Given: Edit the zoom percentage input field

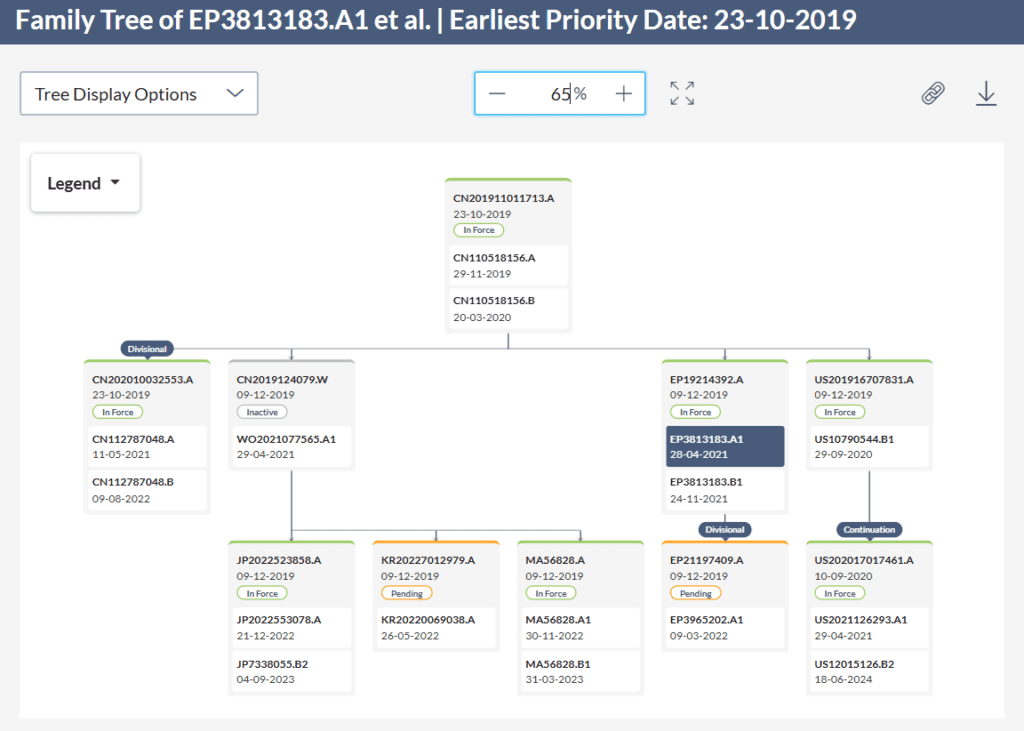Looking at the screenshot, I should point(565,92).
